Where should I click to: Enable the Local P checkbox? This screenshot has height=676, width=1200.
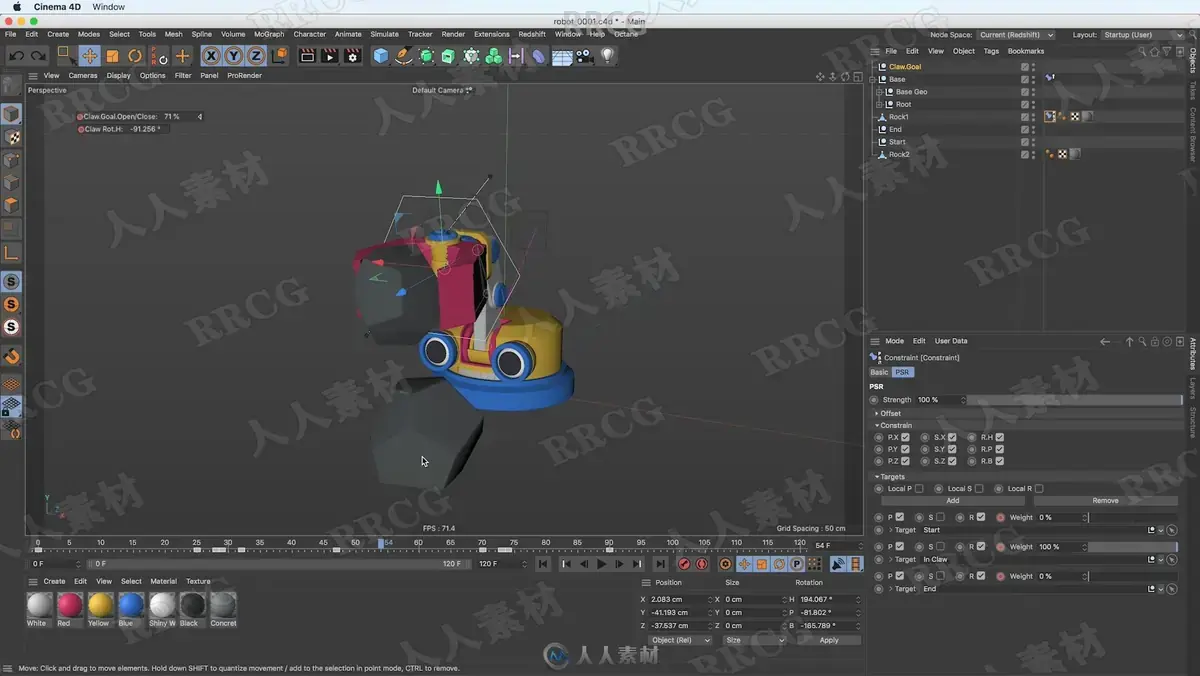[x=919, y=489]
